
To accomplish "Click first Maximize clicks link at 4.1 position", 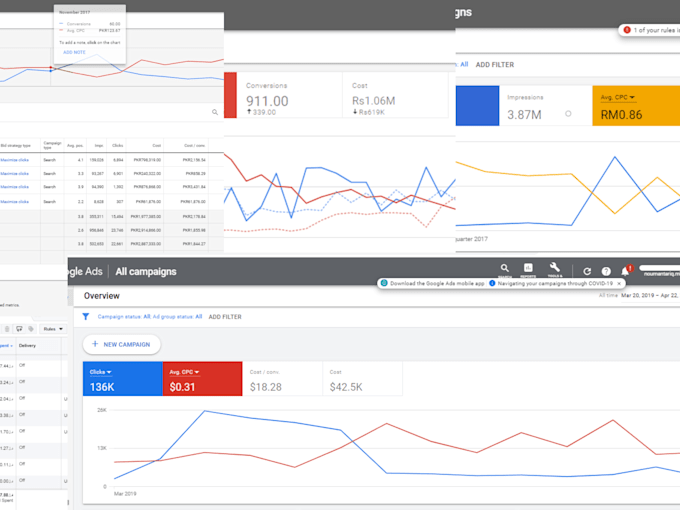I will click(15, 160).
